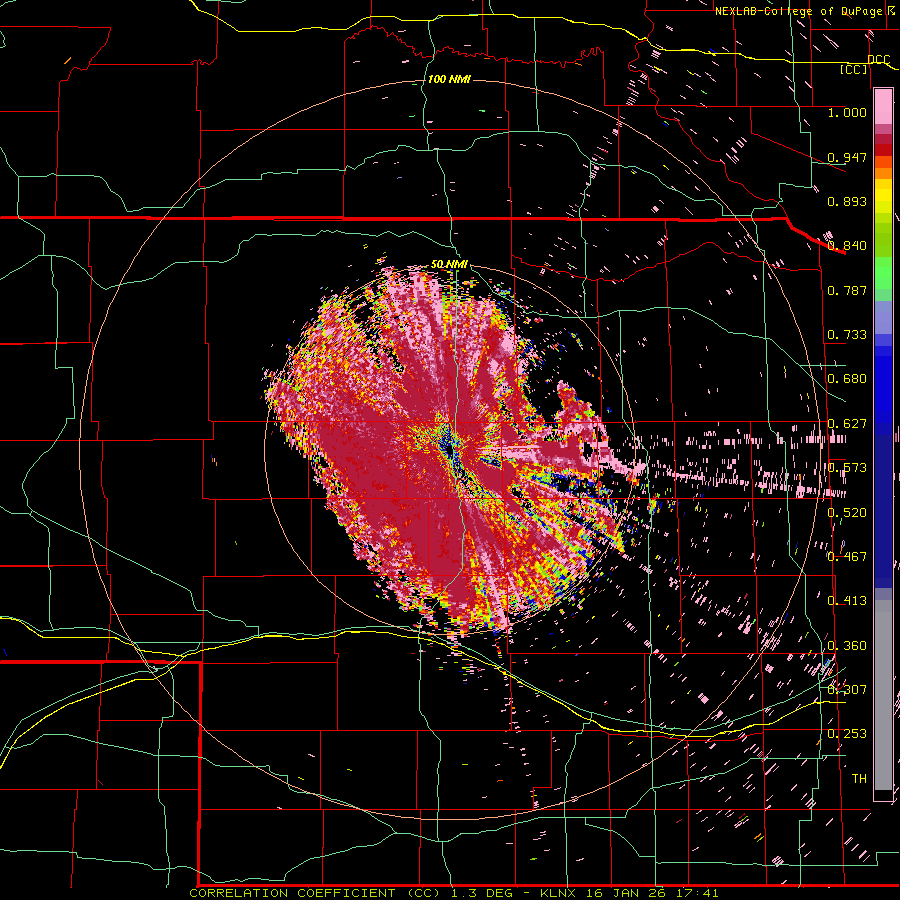Select the 0.947 color scale value
The height and width of the screenshot is (900, 900).
pos(847,157)
